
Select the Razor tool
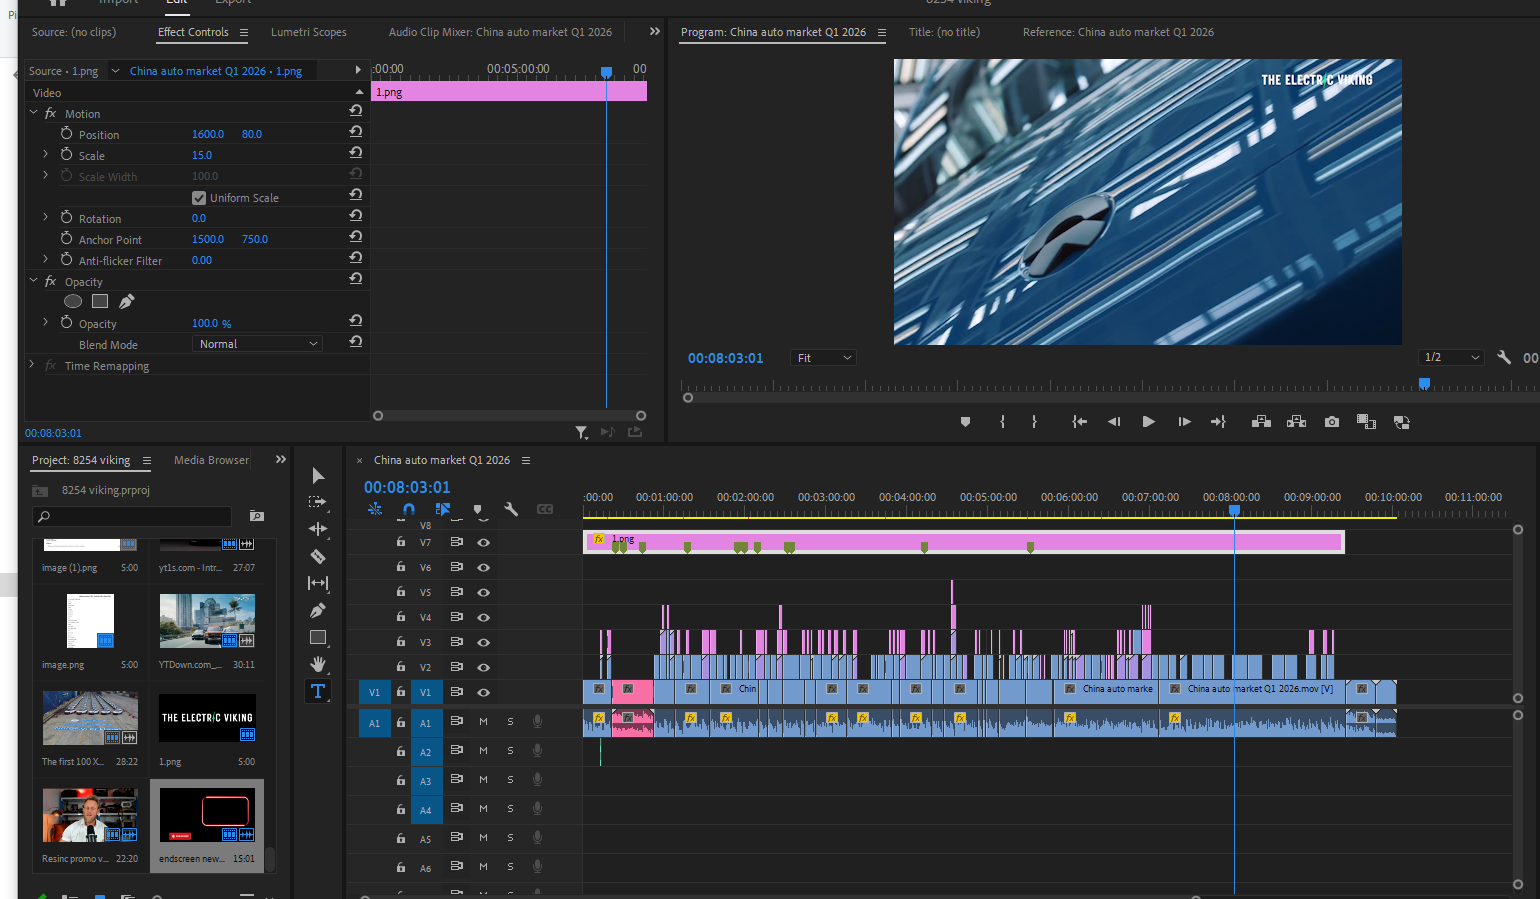point(318,555)
